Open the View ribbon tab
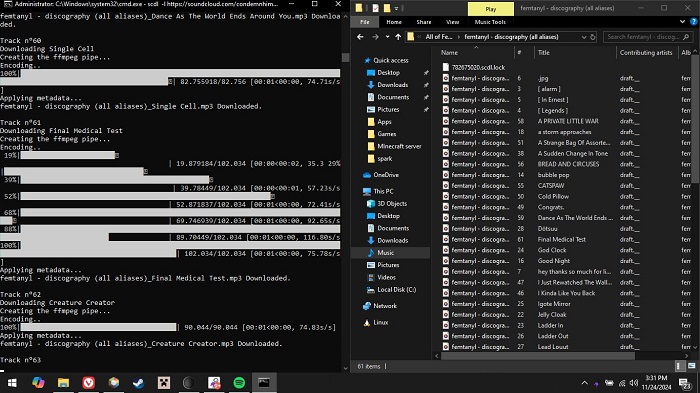700x393 pixels. (x=452, y=22)
